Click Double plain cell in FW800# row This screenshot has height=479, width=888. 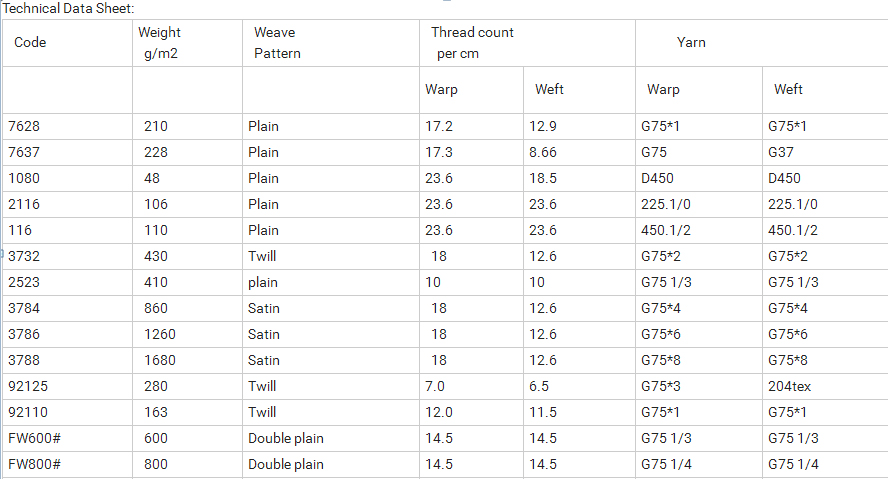pyautogui.click(x=331, y=465)
